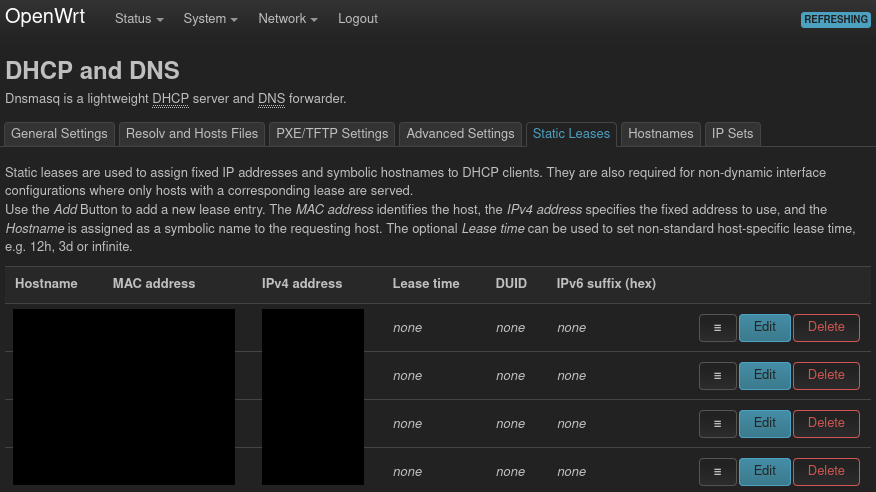This screenshot has height=492, width=876.
Task: Click the MAC address column header
Action: (154, 284)
